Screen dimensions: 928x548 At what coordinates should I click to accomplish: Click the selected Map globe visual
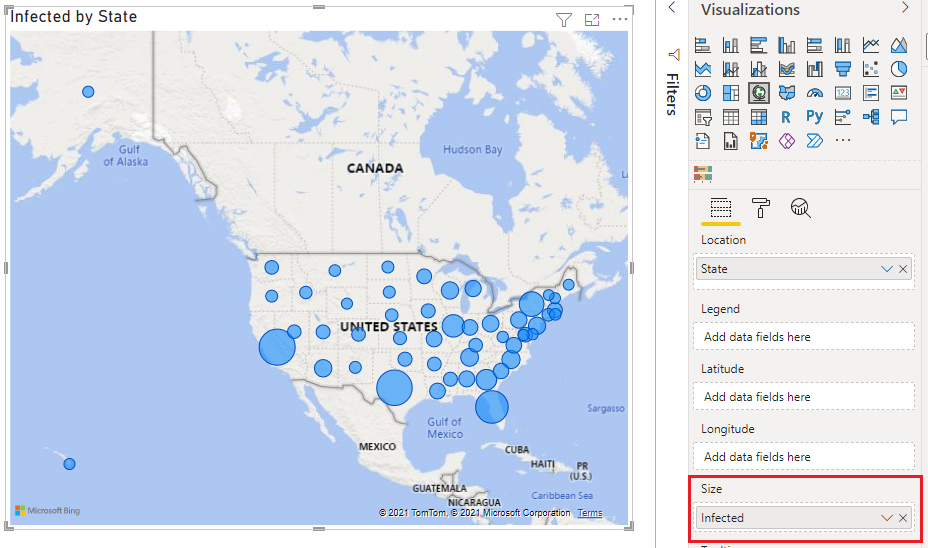click(x=759, y=93)
